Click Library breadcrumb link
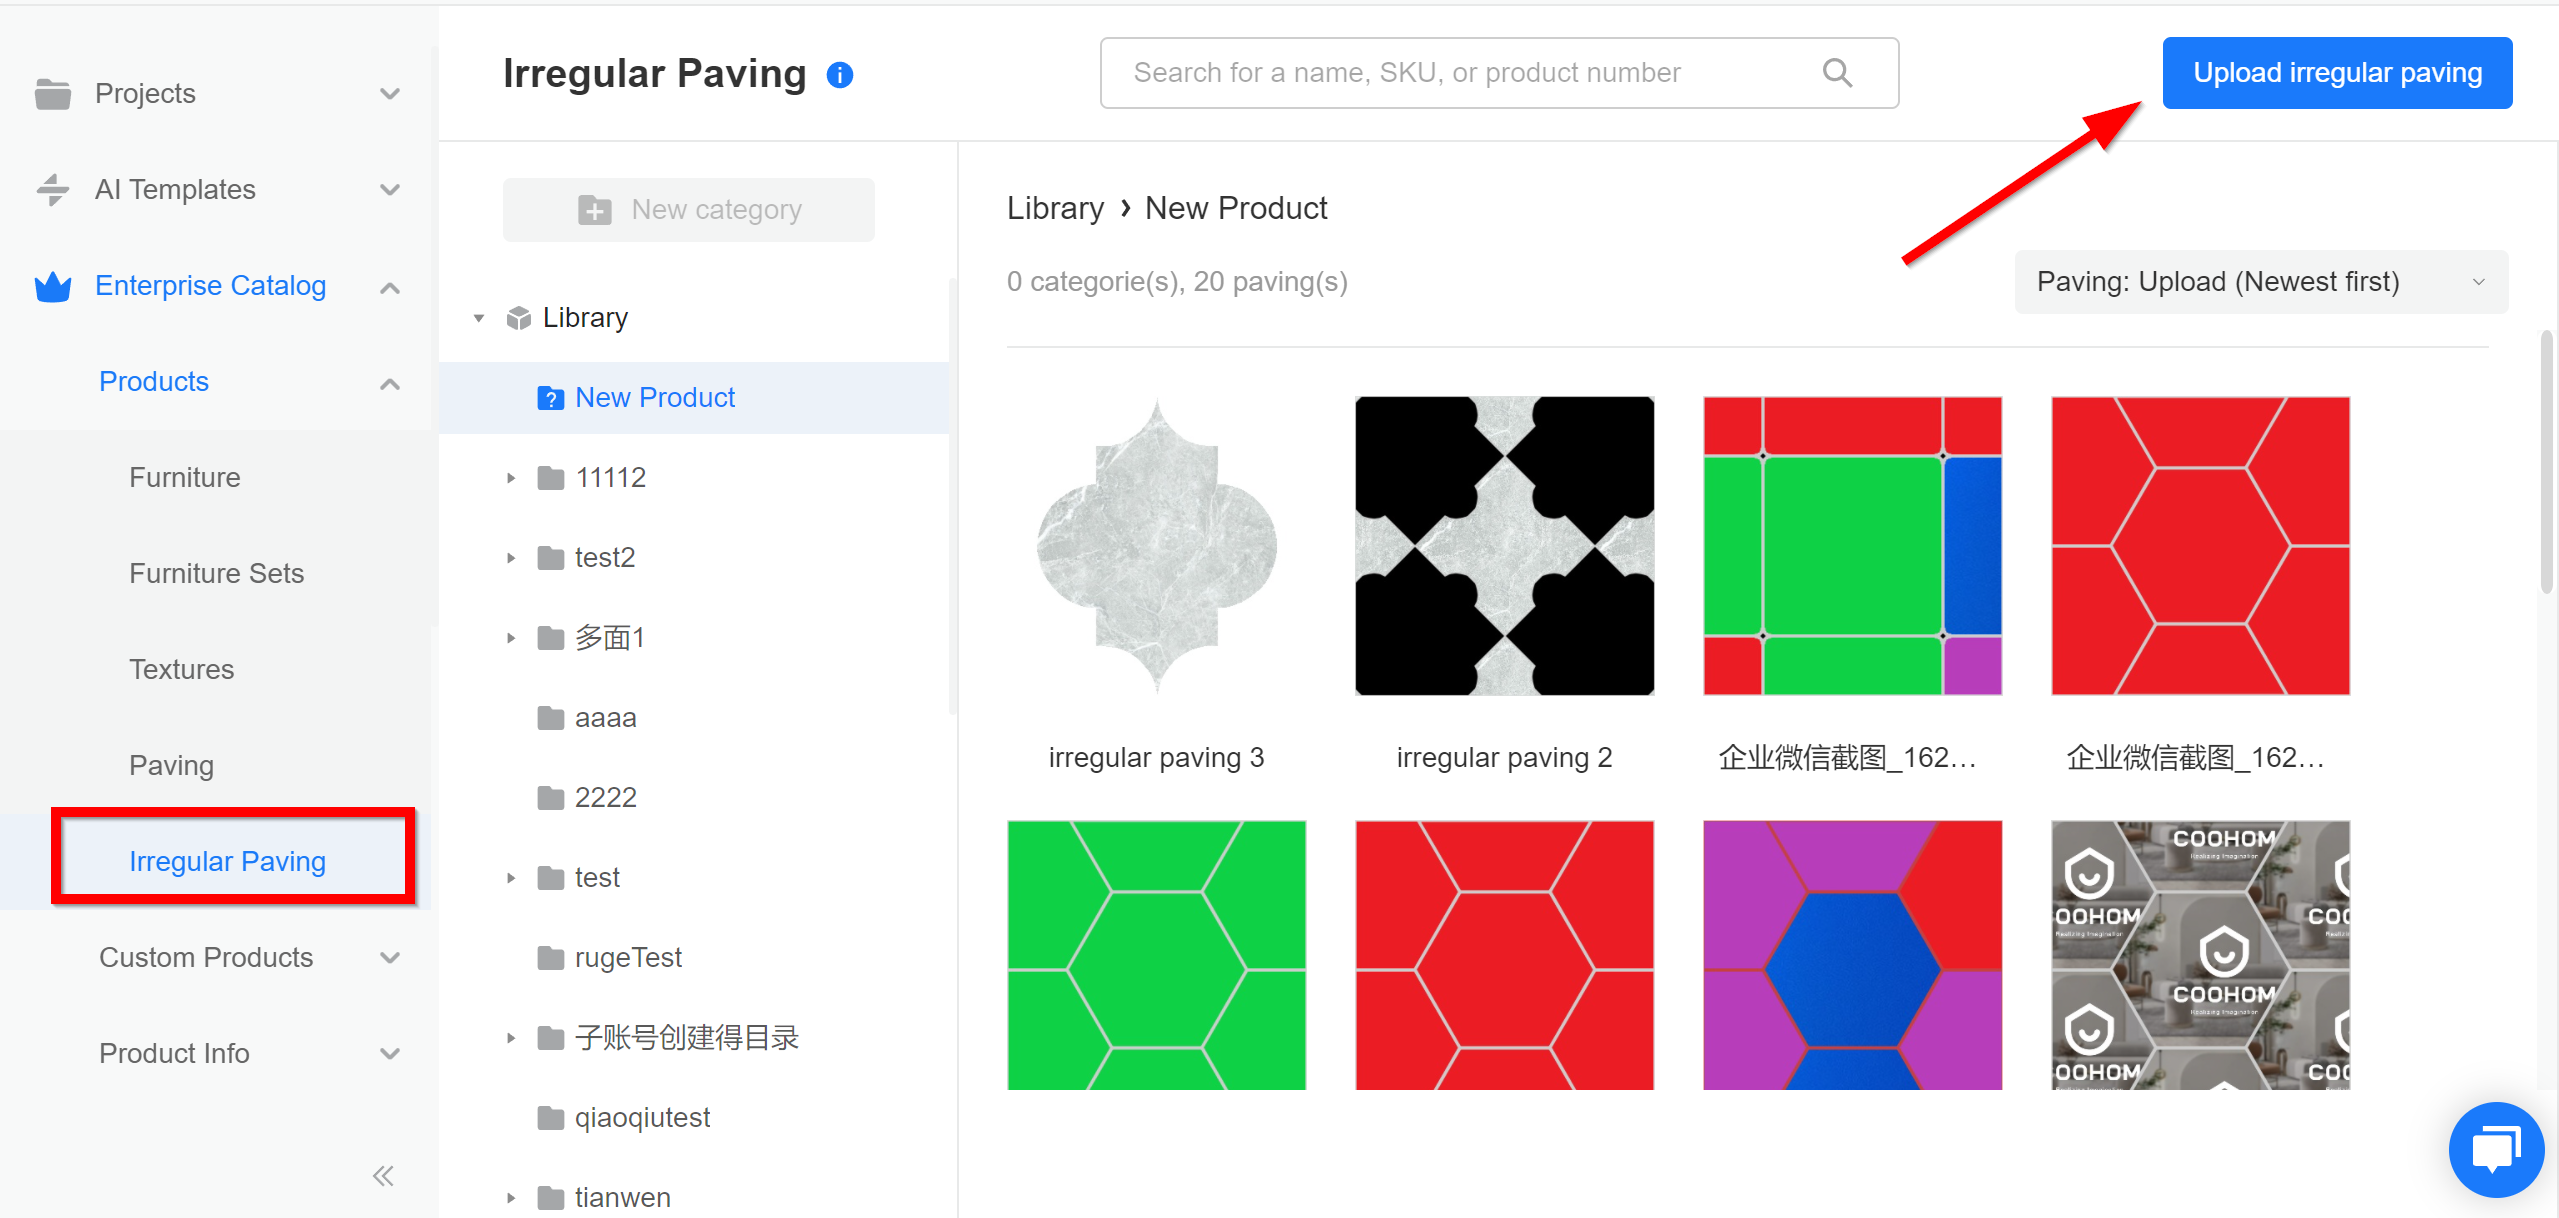Viewport: 2559px width, 1218px height. [1055, 208]
